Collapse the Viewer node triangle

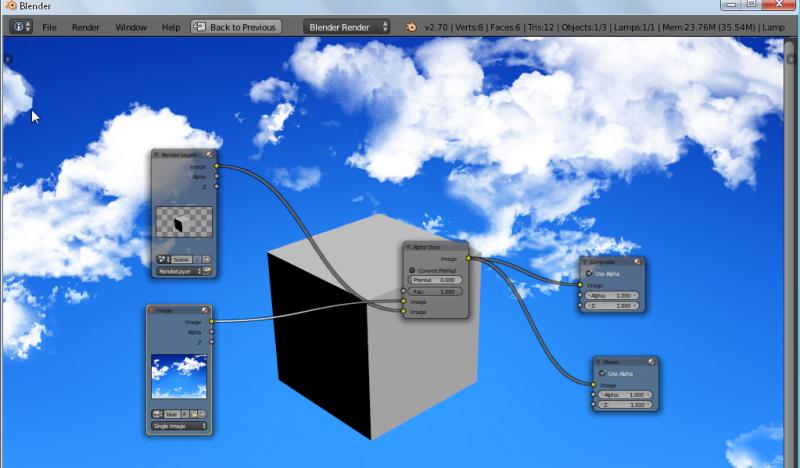point(598,362)
